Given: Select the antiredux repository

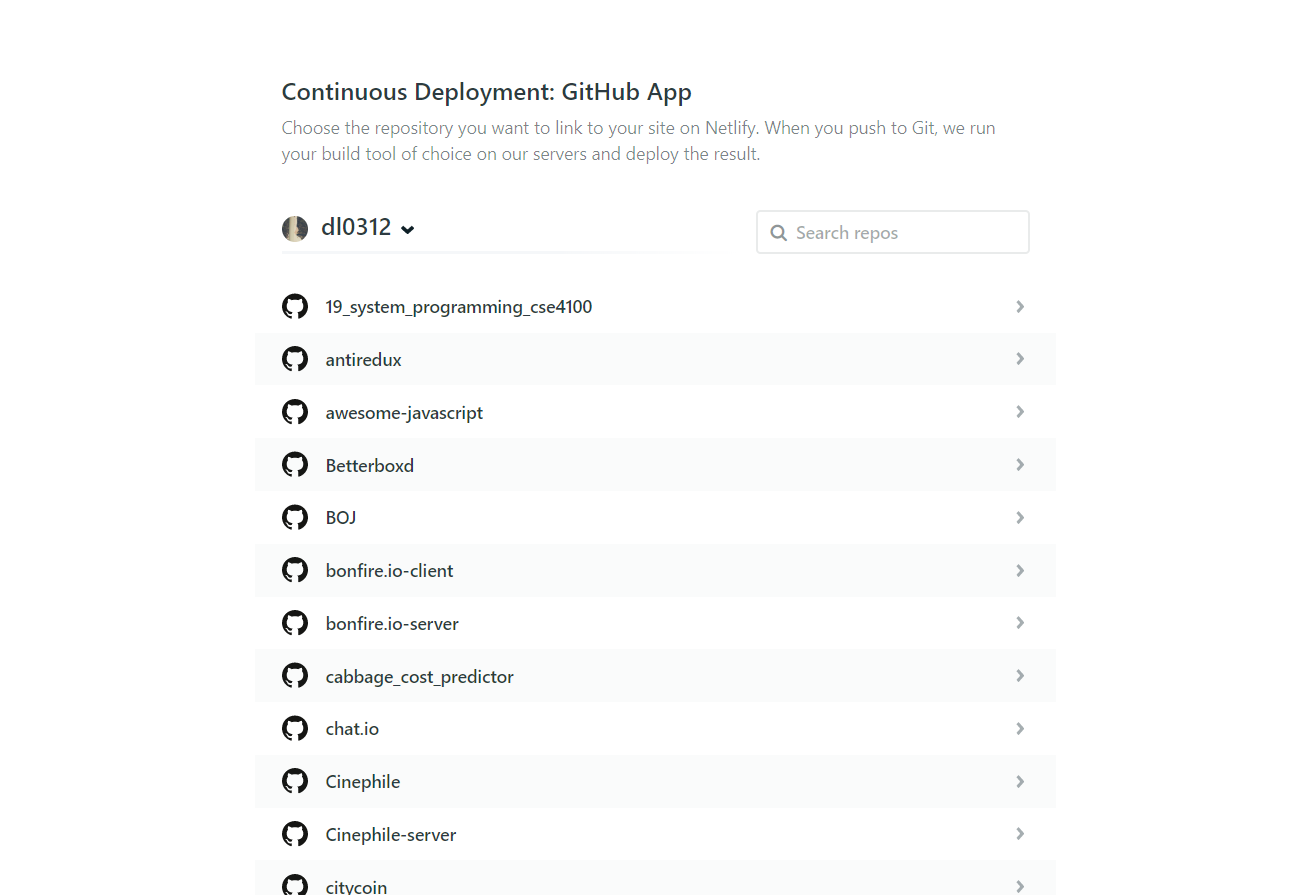Looking at the screenshot, I should [655, 359].
